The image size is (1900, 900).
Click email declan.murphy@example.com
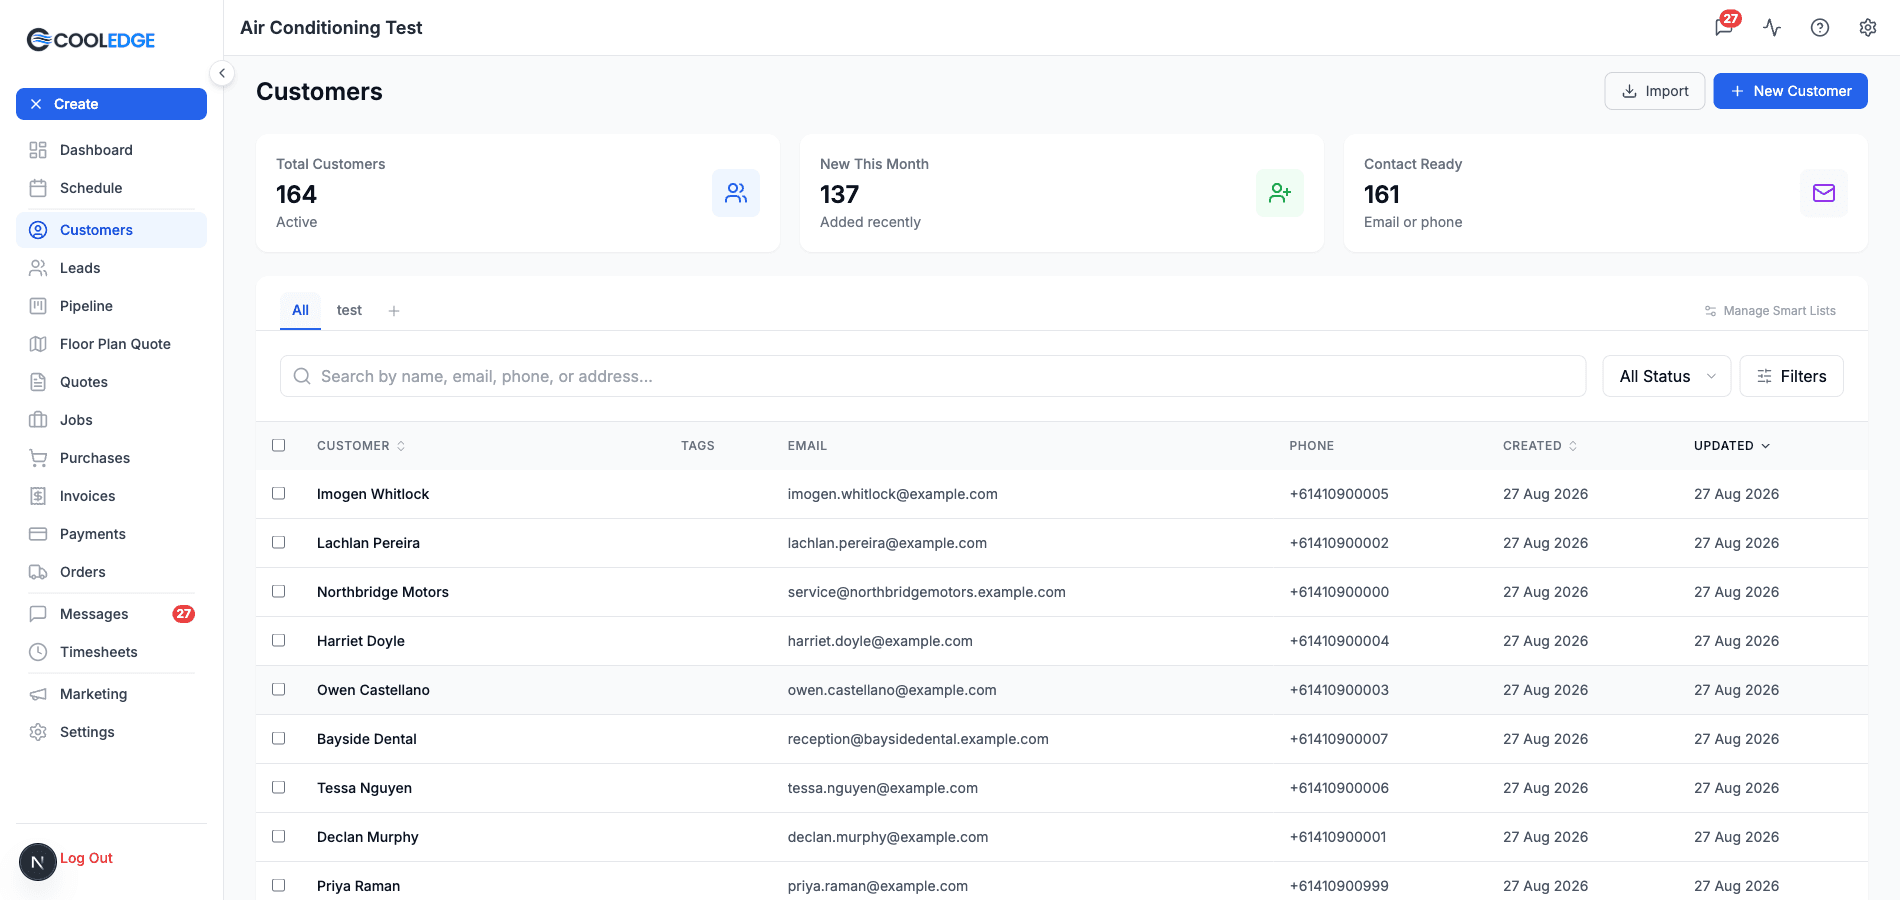tap(888, 837)
